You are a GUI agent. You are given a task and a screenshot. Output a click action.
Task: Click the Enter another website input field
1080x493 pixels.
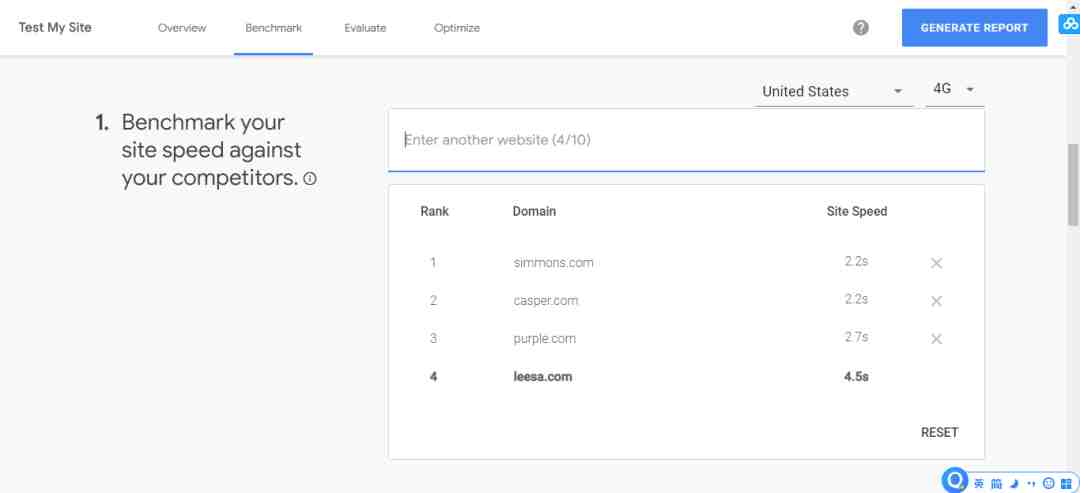(686, 140)
